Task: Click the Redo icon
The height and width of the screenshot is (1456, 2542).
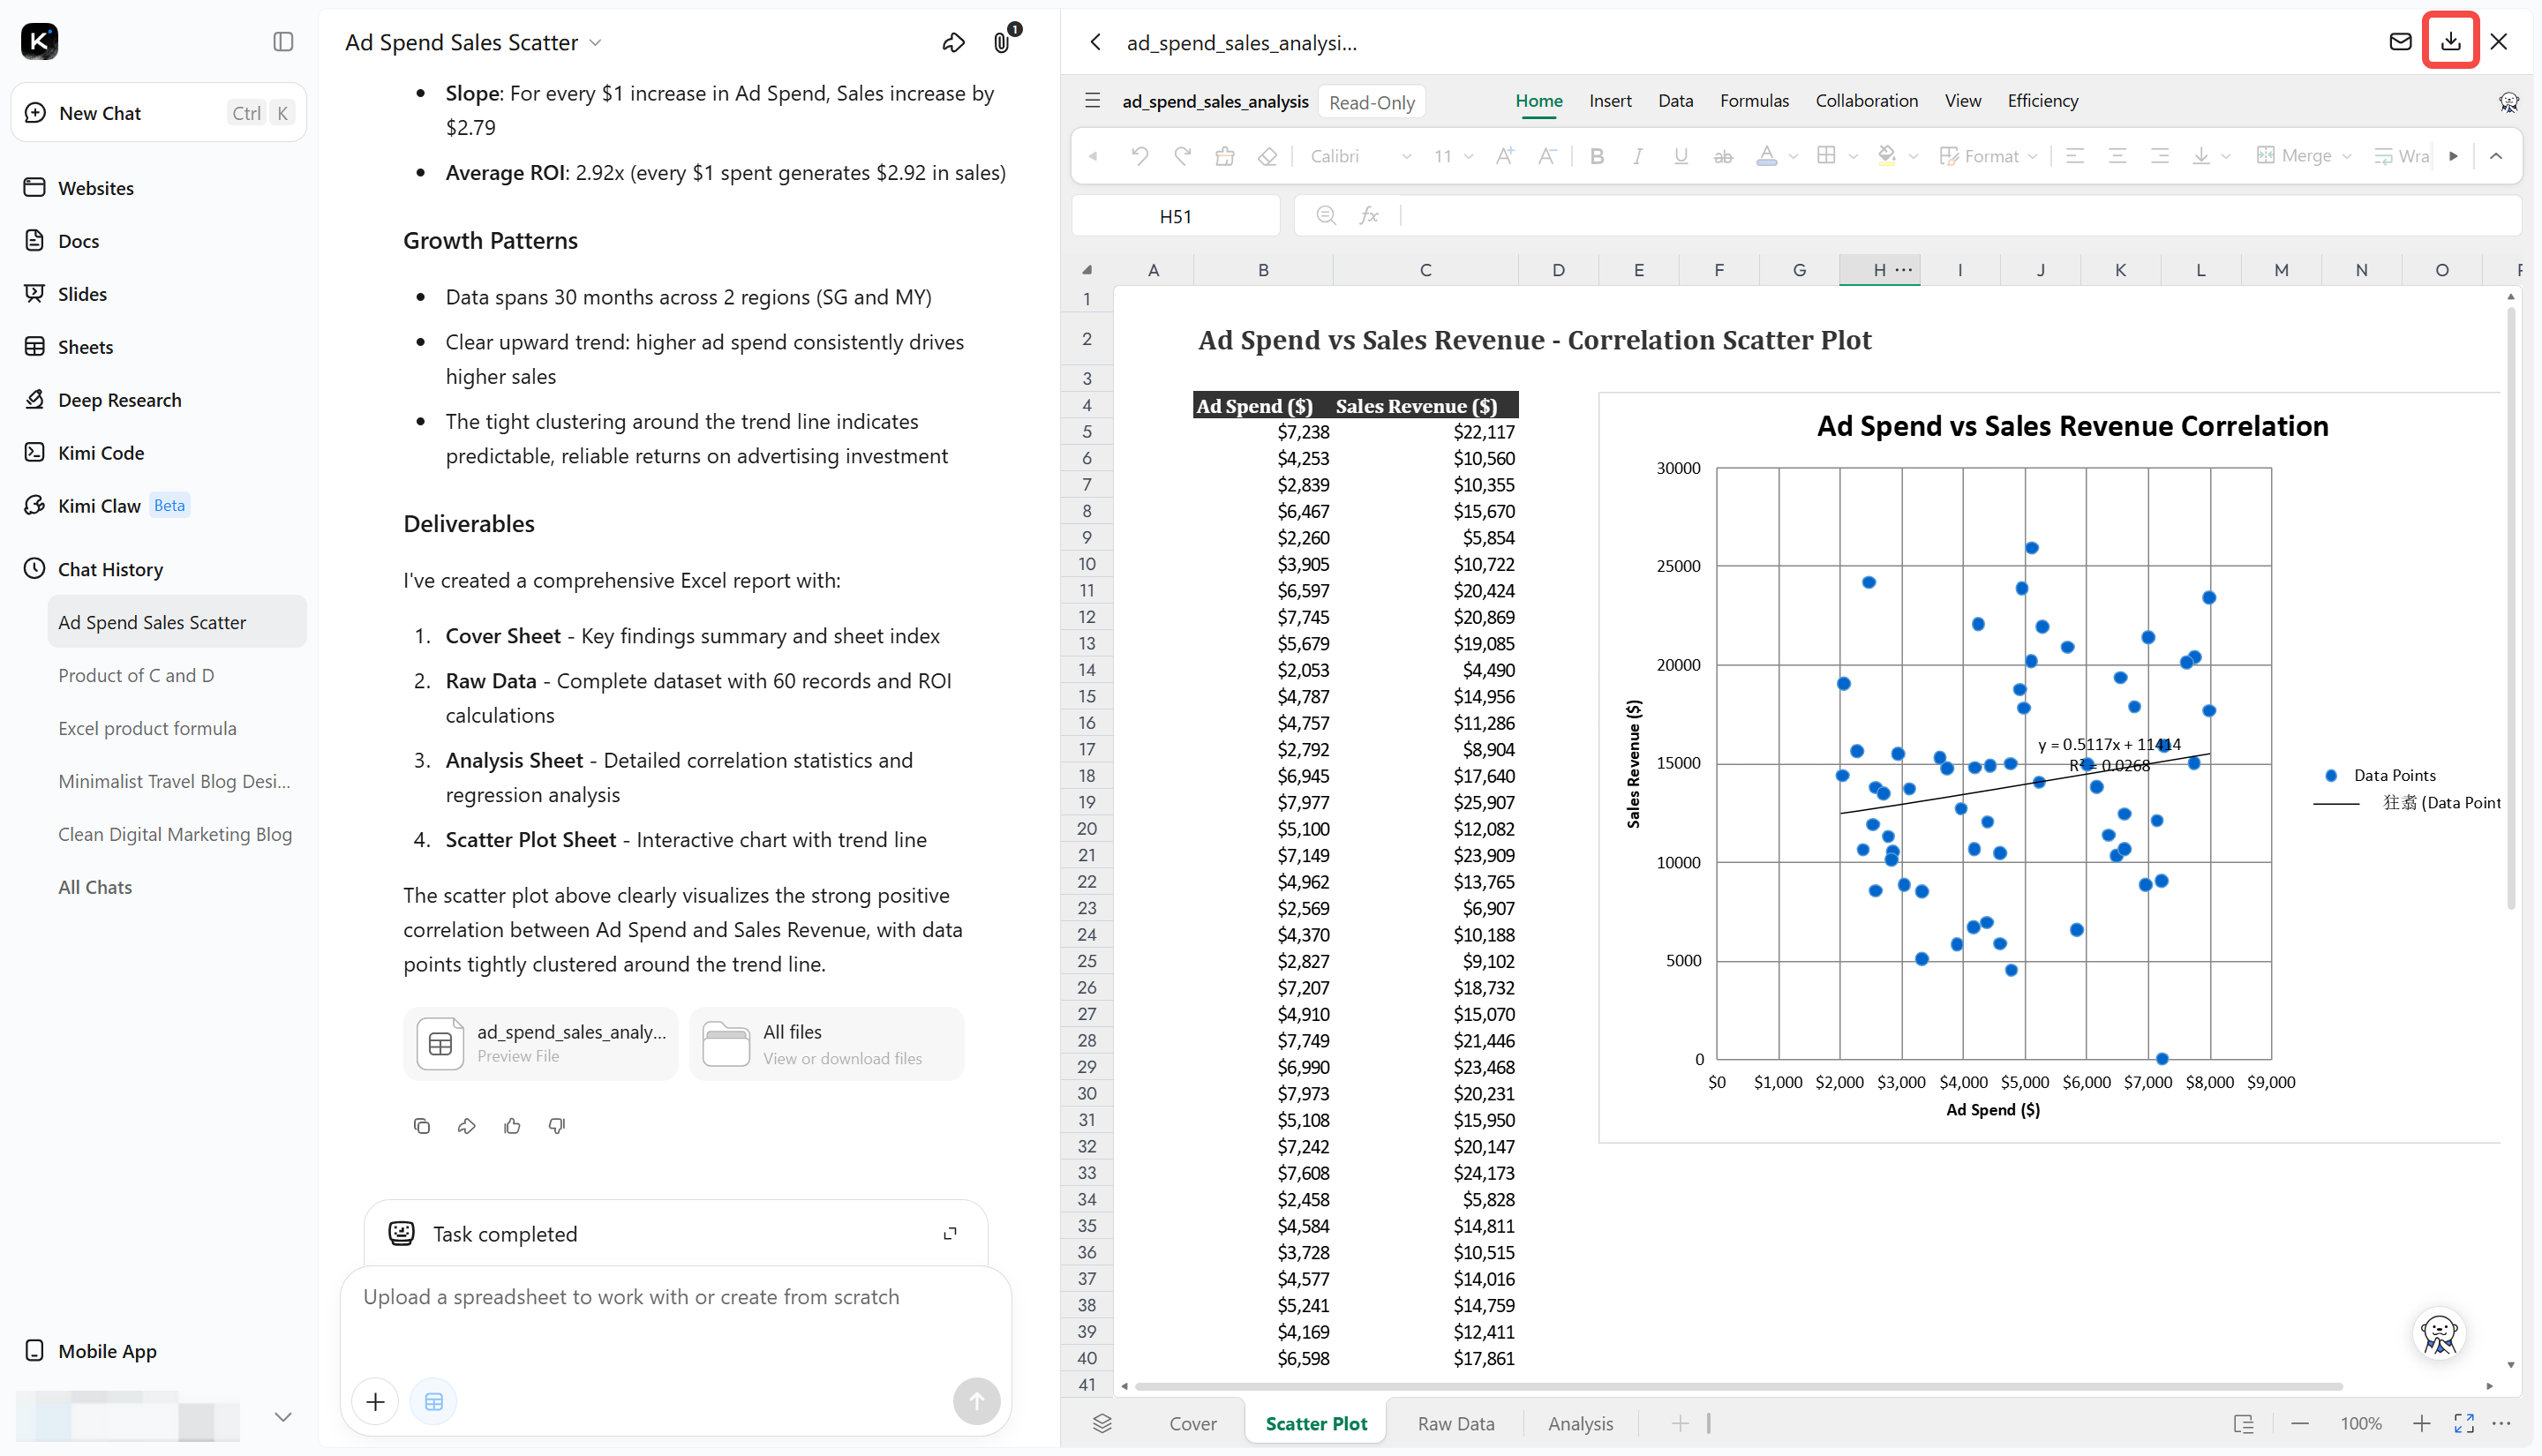Action: click(1182, 156)
